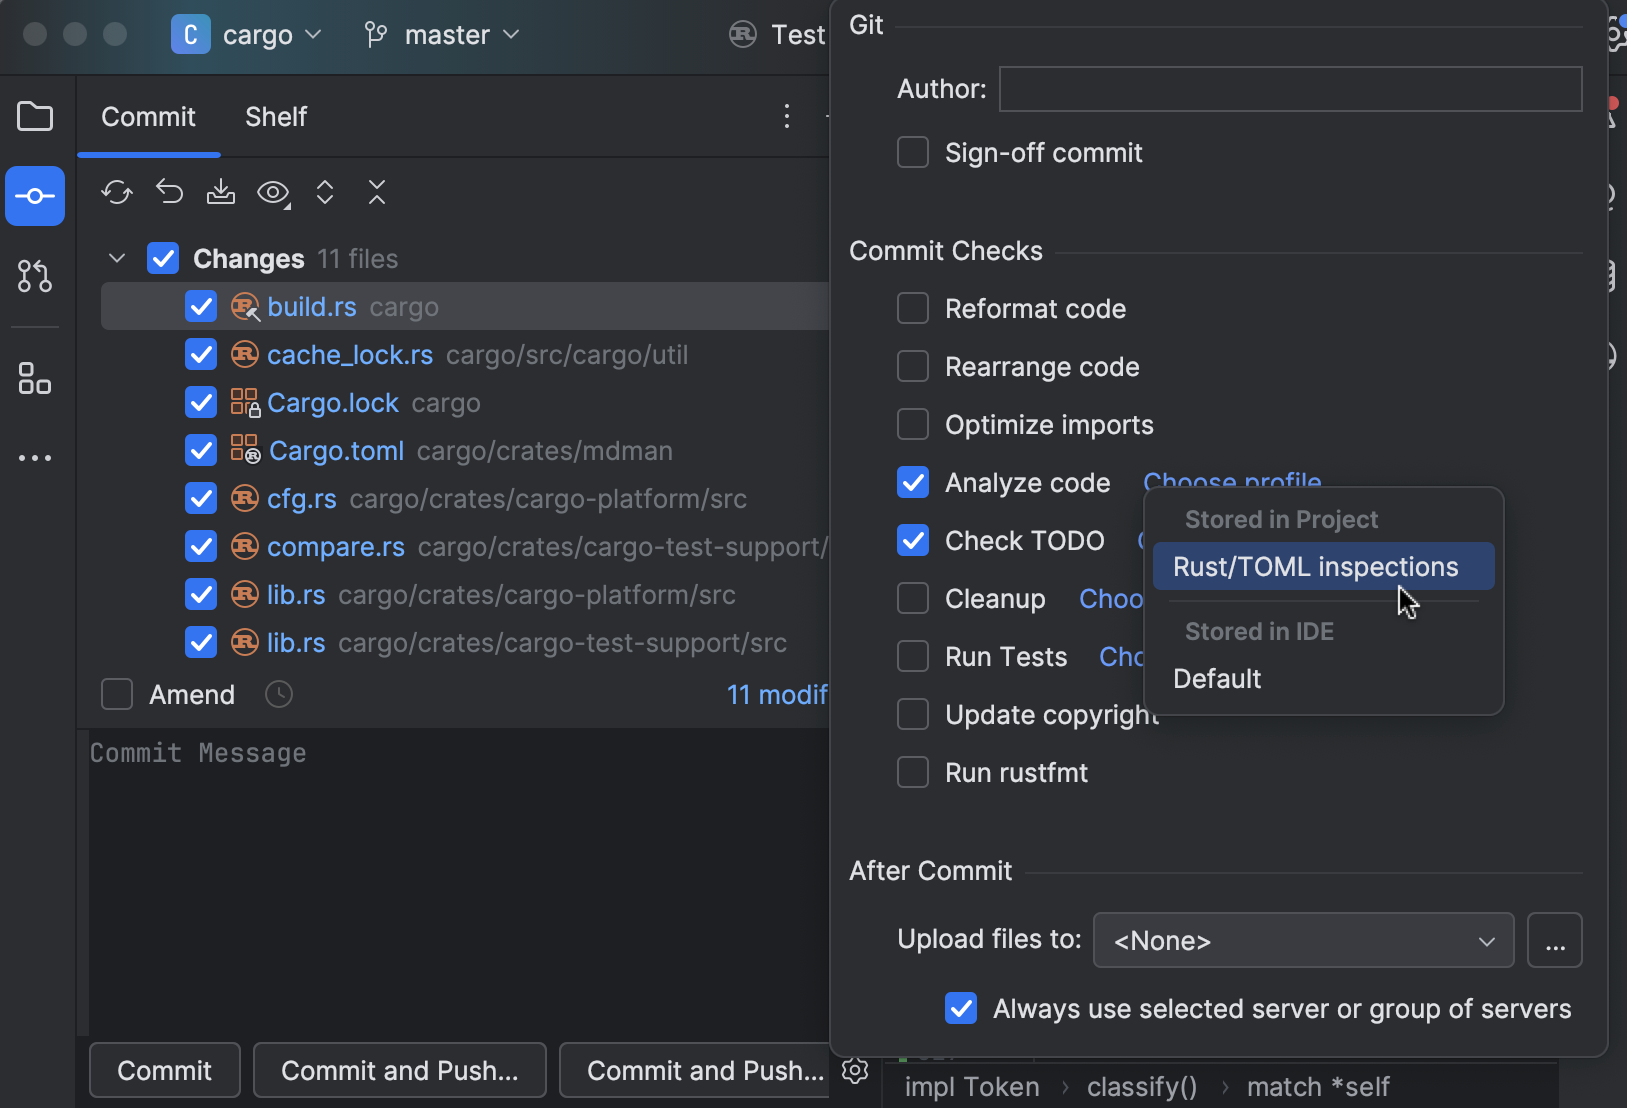The width and height of the screenshot is (1627, 1108).
Task: Enable the Sign-off commit checkbox
Action: click(x=913, y=153)
